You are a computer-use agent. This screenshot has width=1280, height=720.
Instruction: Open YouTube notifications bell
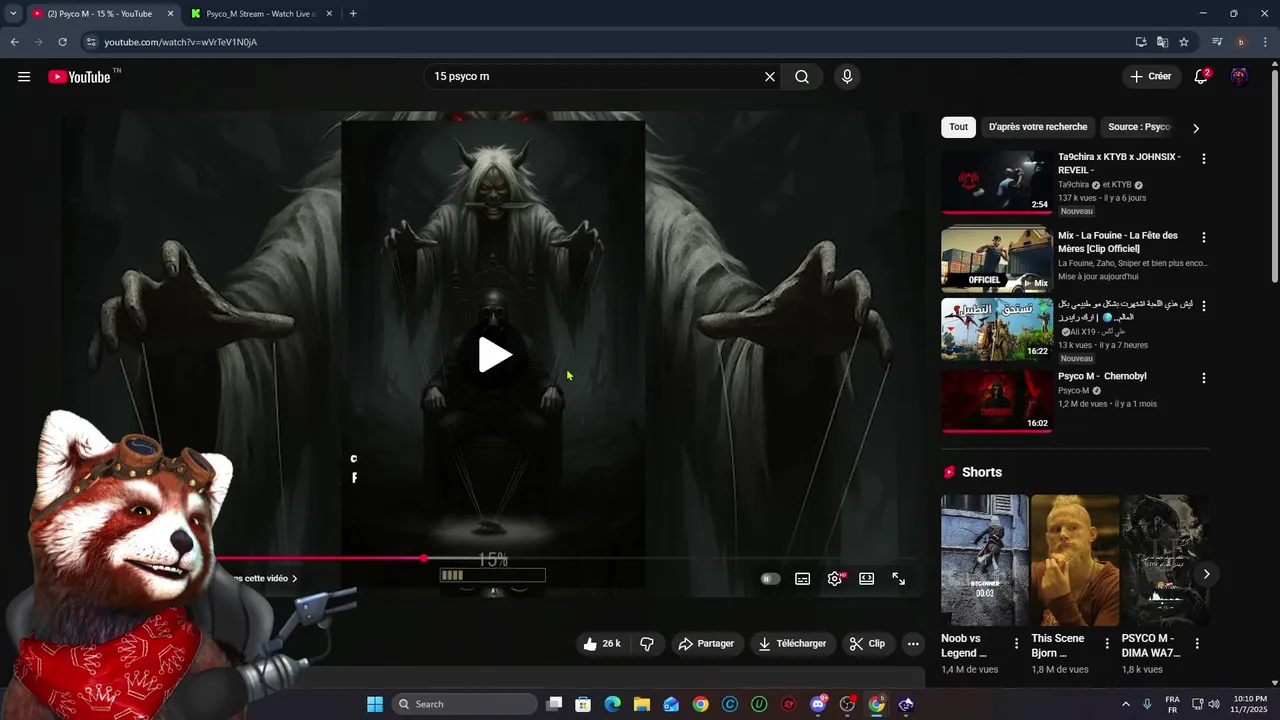[1201, 77]
